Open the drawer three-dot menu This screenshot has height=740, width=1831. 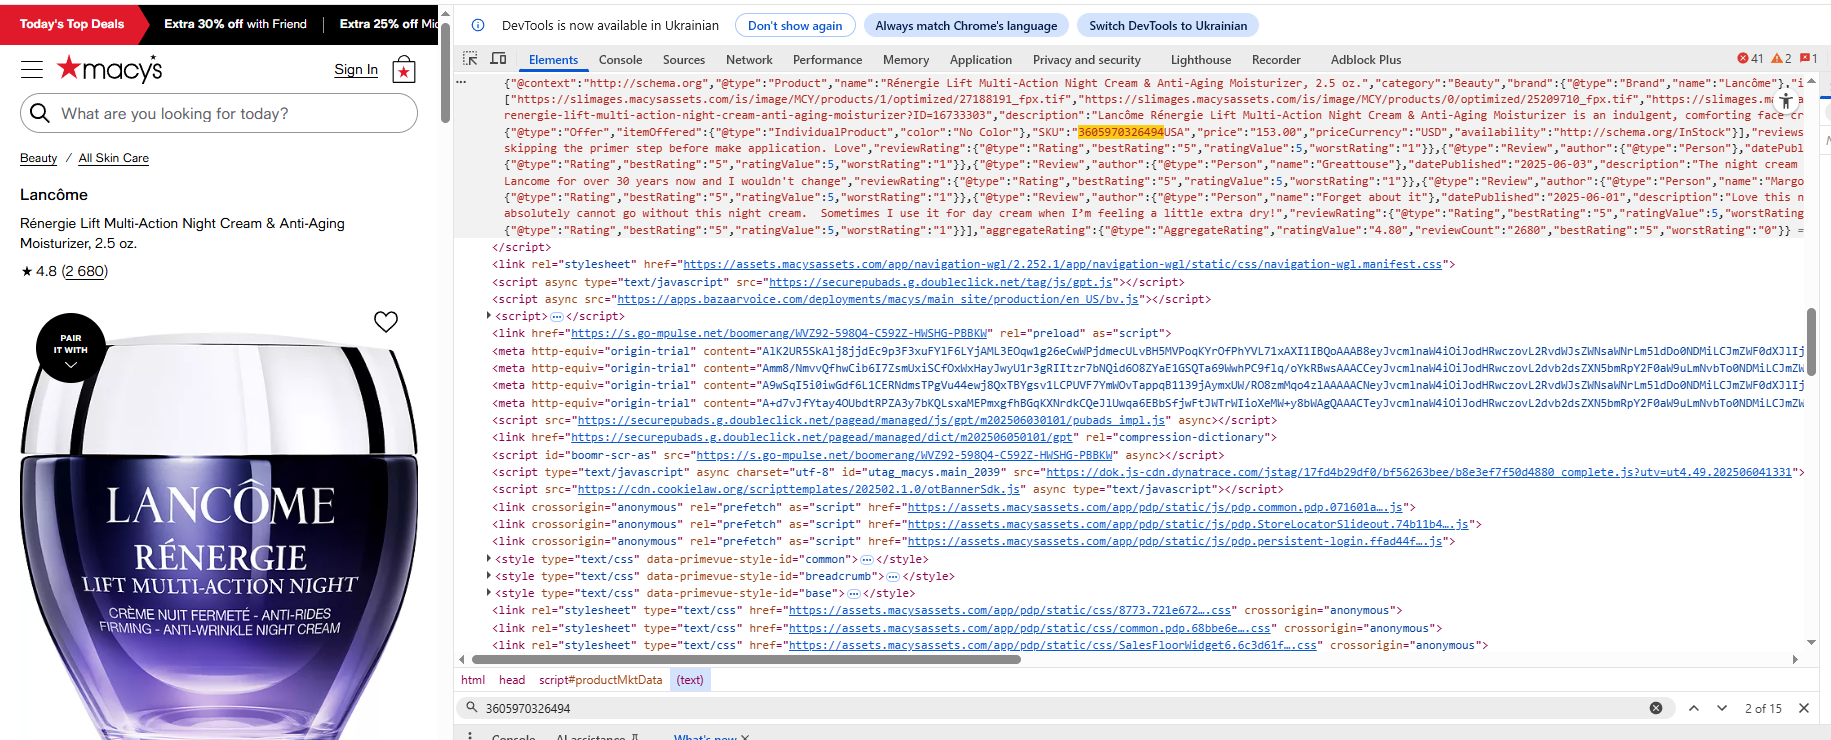(x=470, y=735)
